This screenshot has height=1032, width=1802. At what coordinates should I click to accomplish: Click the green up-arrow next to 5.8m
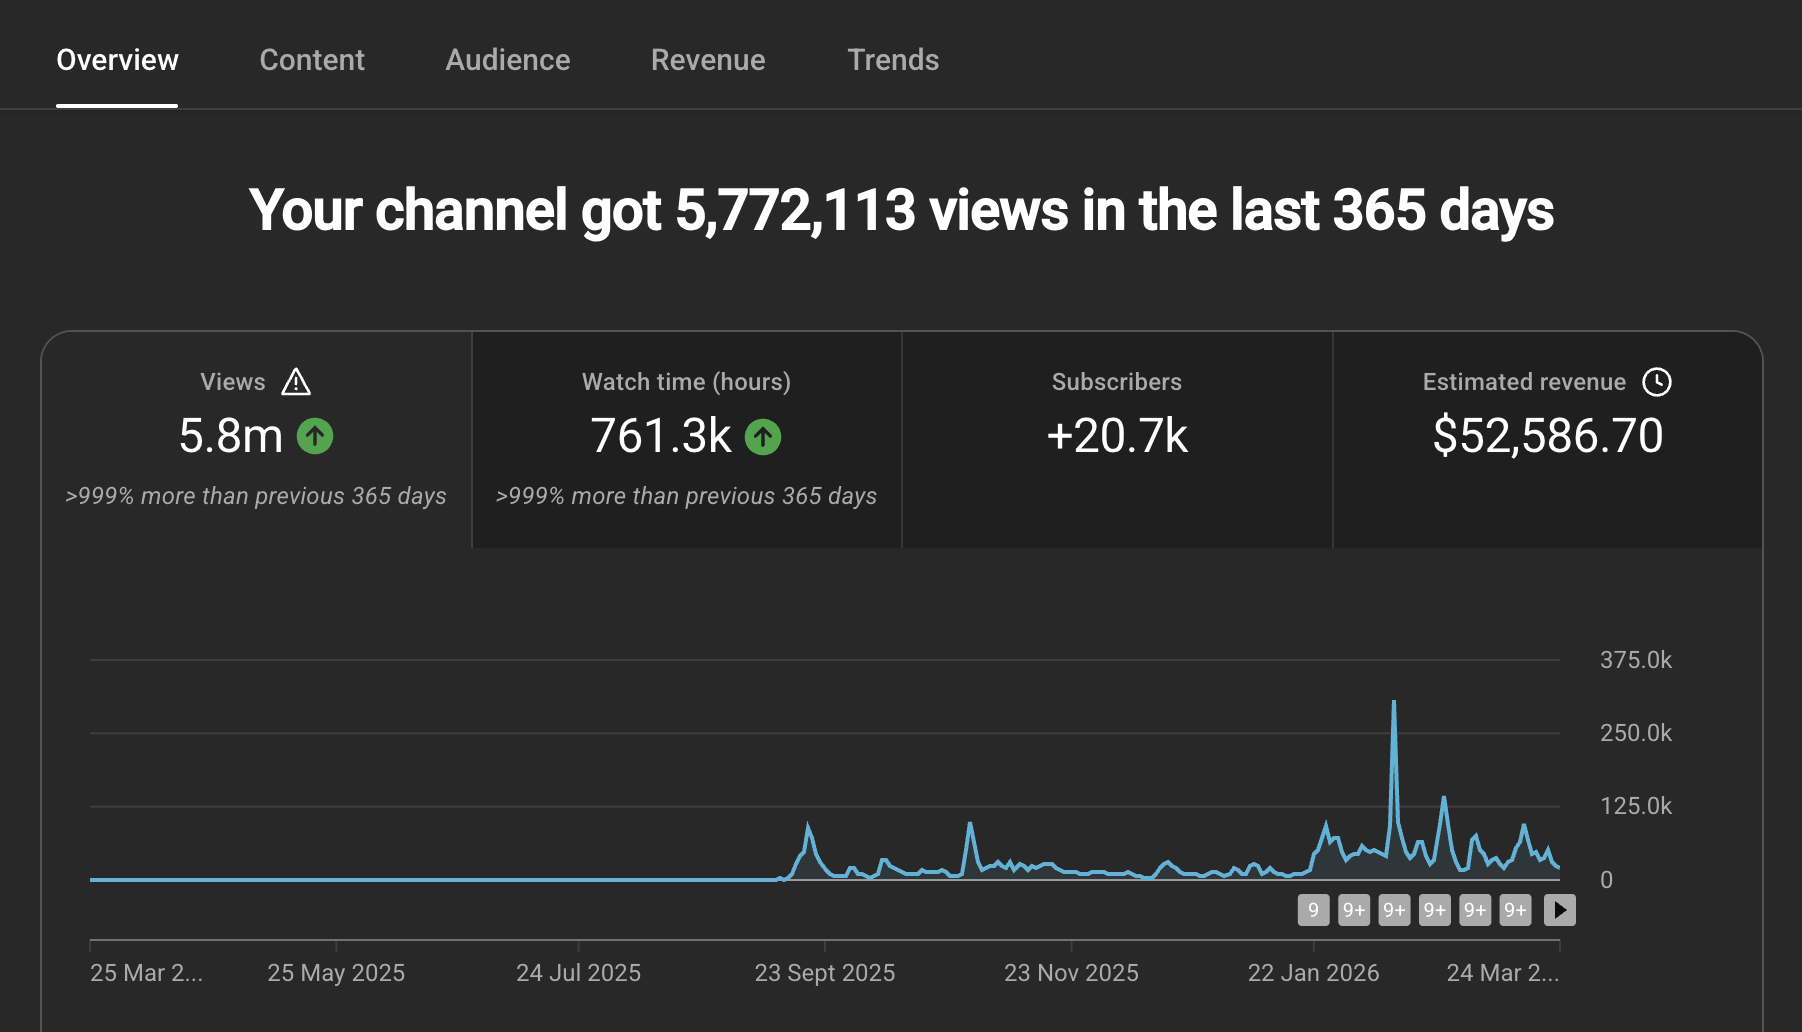(315, 436)
